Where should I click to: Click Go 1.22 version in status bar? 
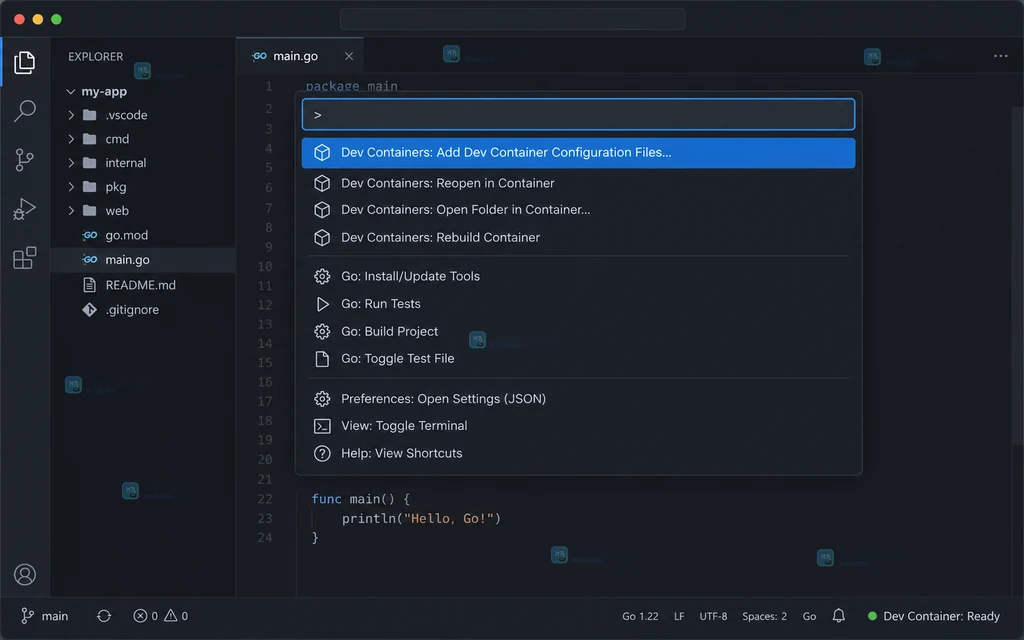[x=640, y=616]
